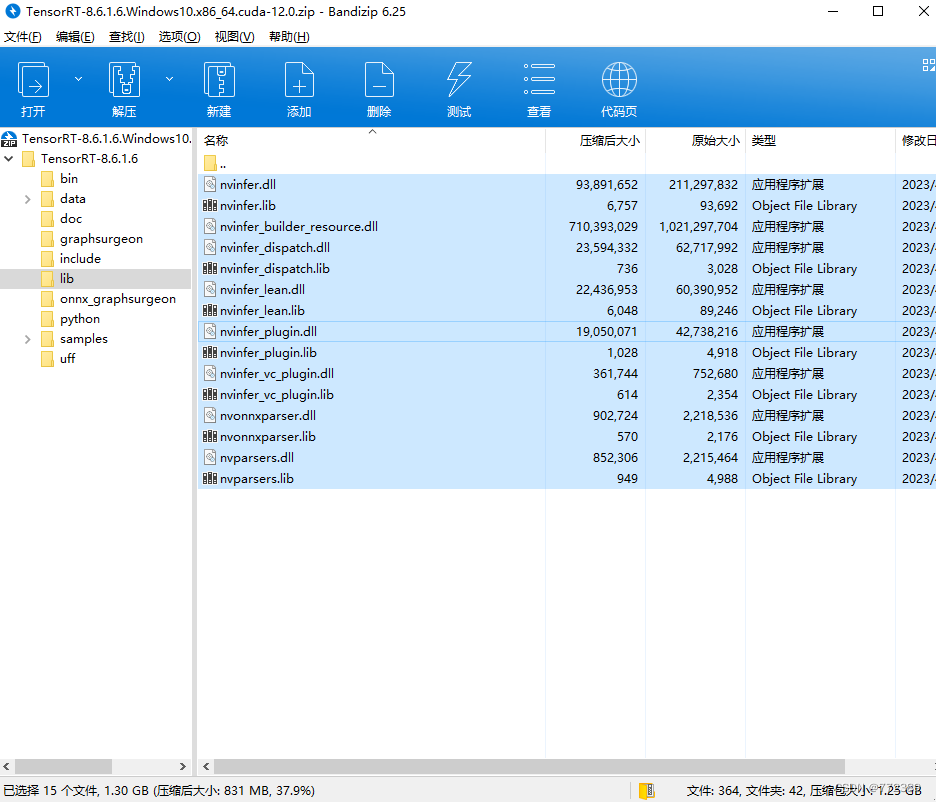The image size is (936, 802).
Task: Open the 选项 (Options) menu
Action: 178,36
